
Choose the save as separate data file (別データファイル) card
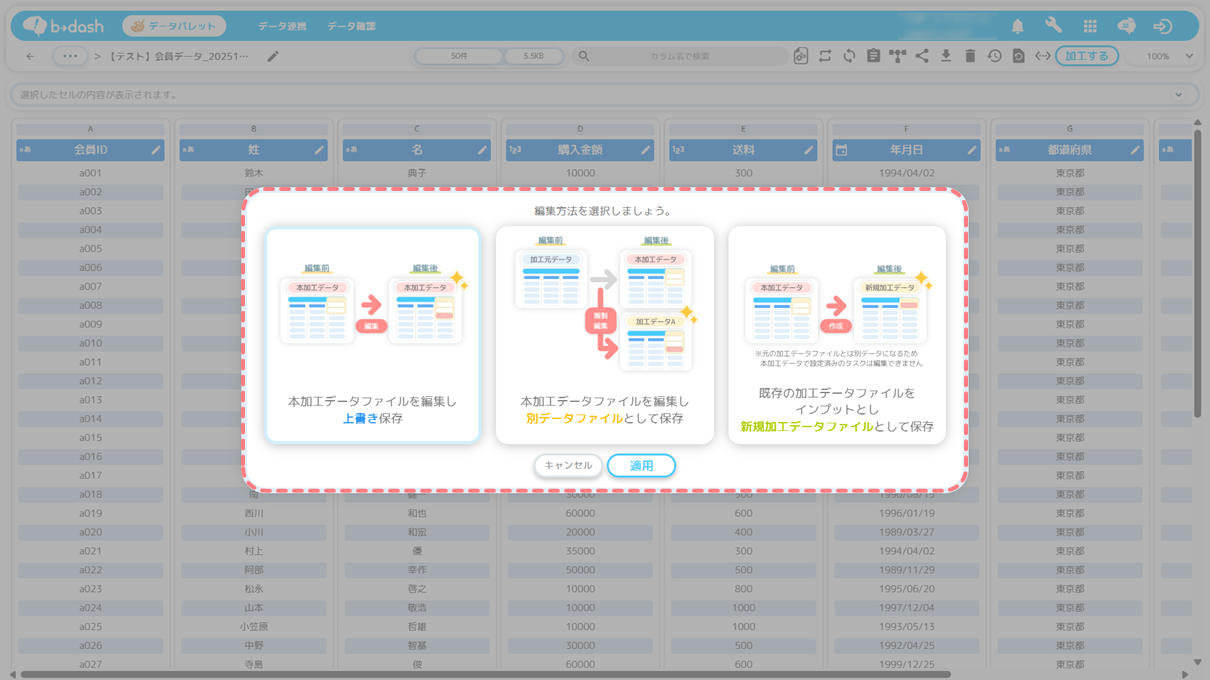click(604, 335)
